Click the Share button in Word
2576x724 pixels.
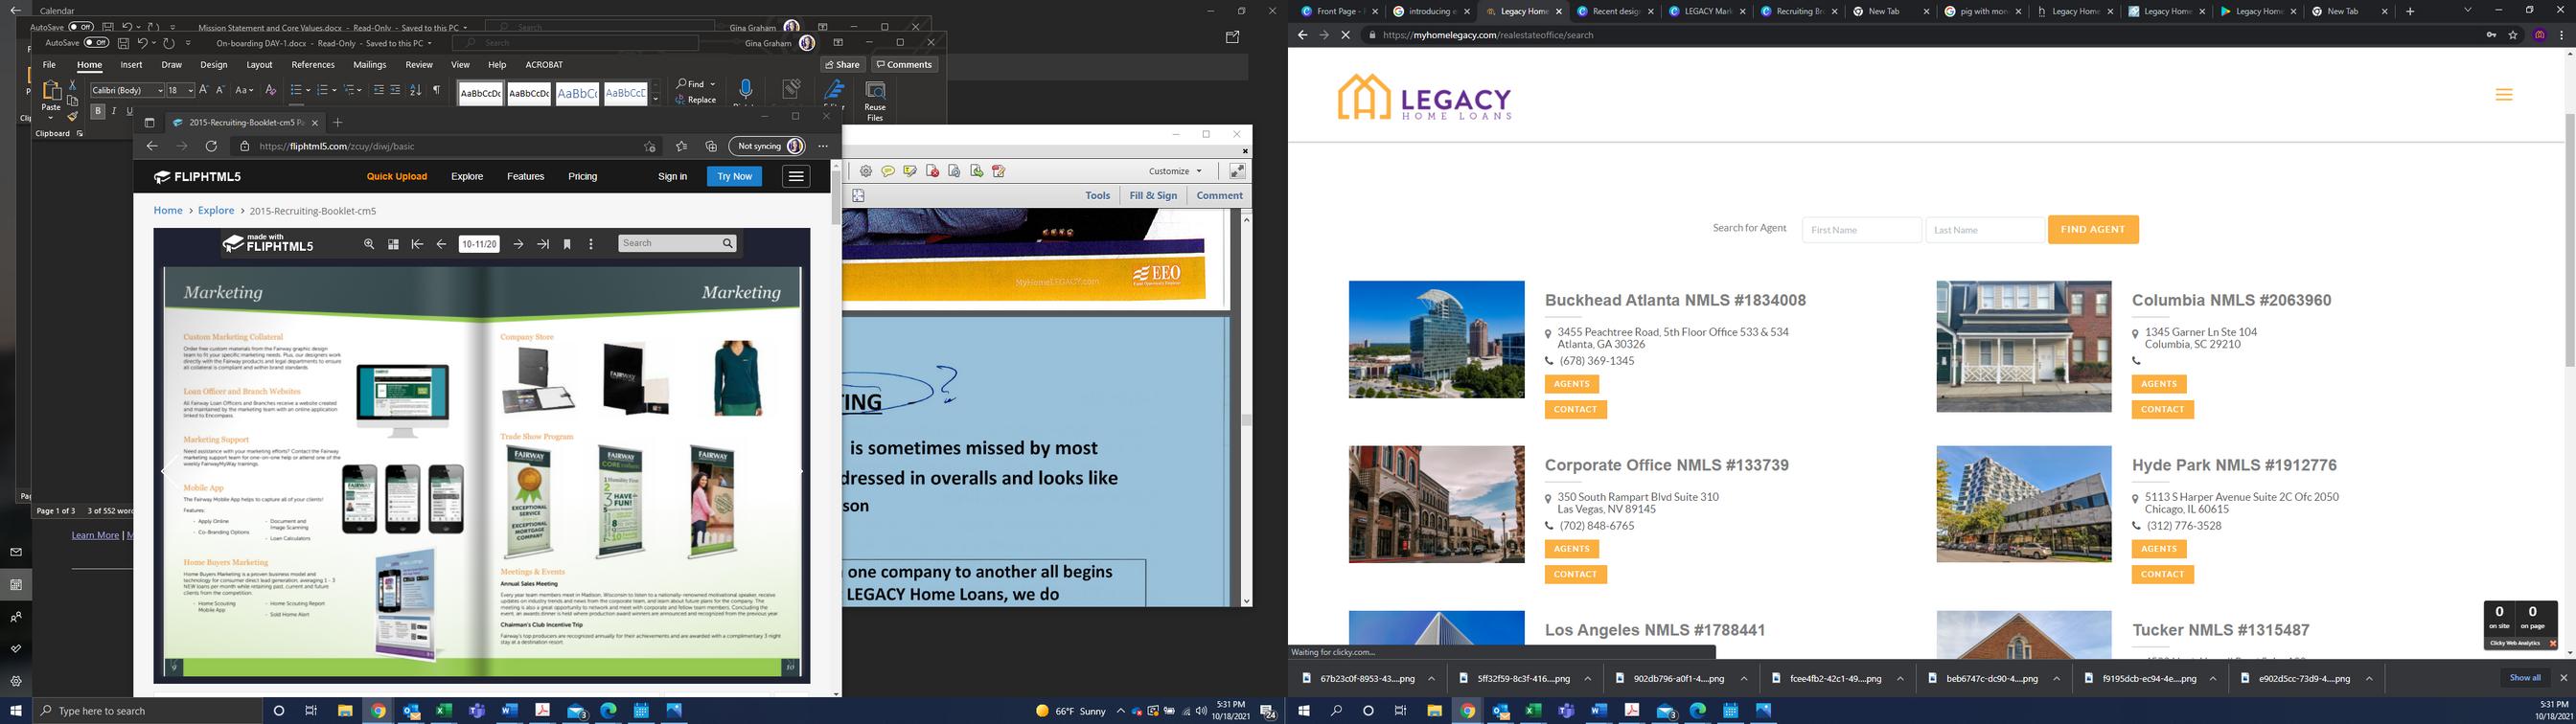point(842,65)
